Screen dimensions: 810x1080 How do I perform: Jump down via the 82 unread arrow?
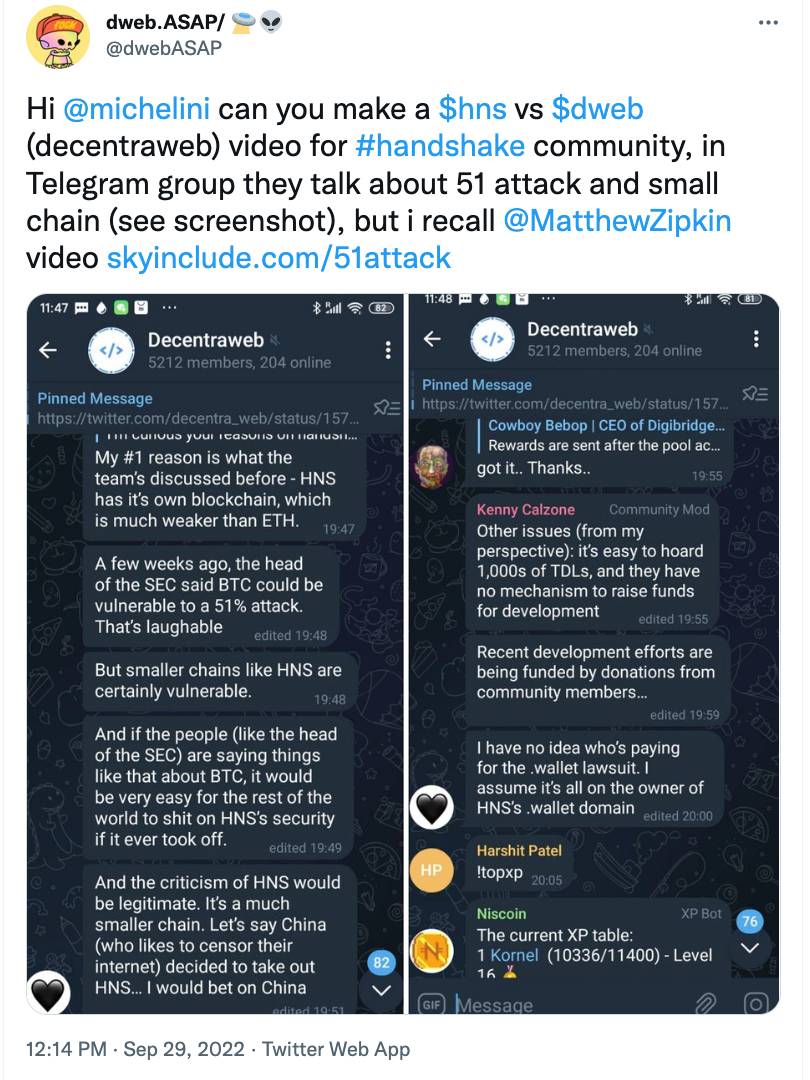point(380,989)
